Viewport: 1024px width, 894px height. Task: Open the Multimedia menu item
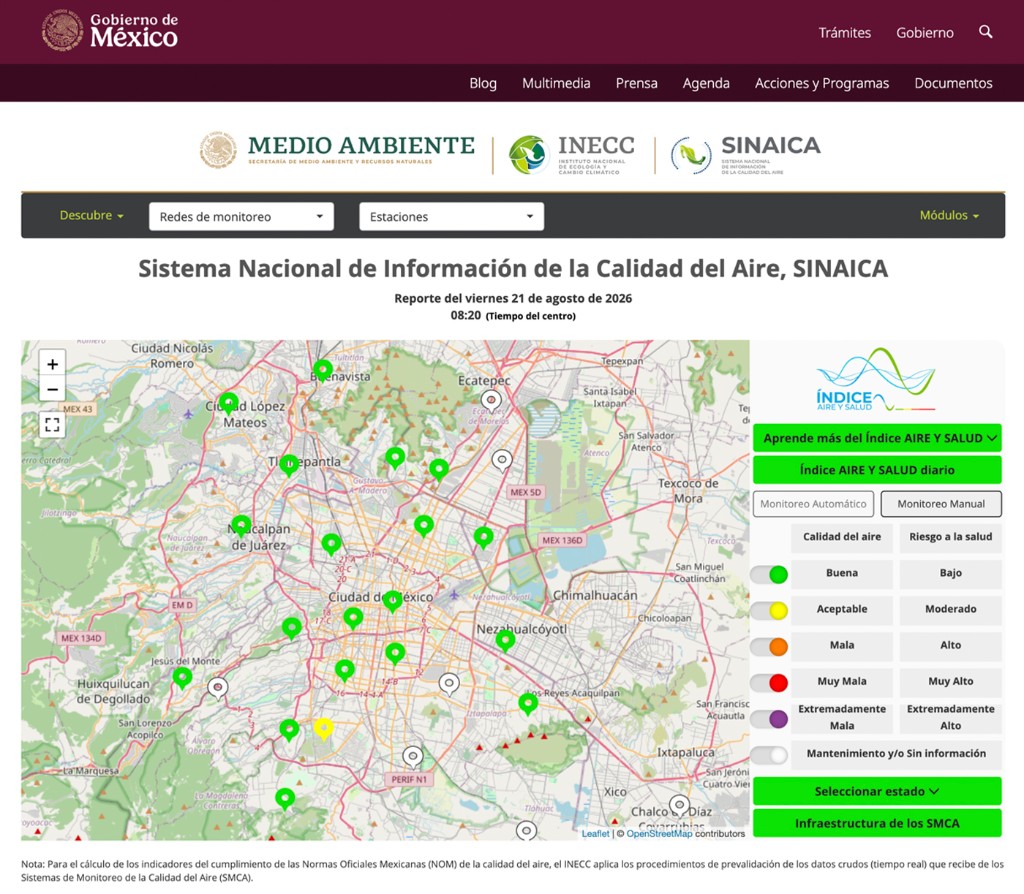556,83
